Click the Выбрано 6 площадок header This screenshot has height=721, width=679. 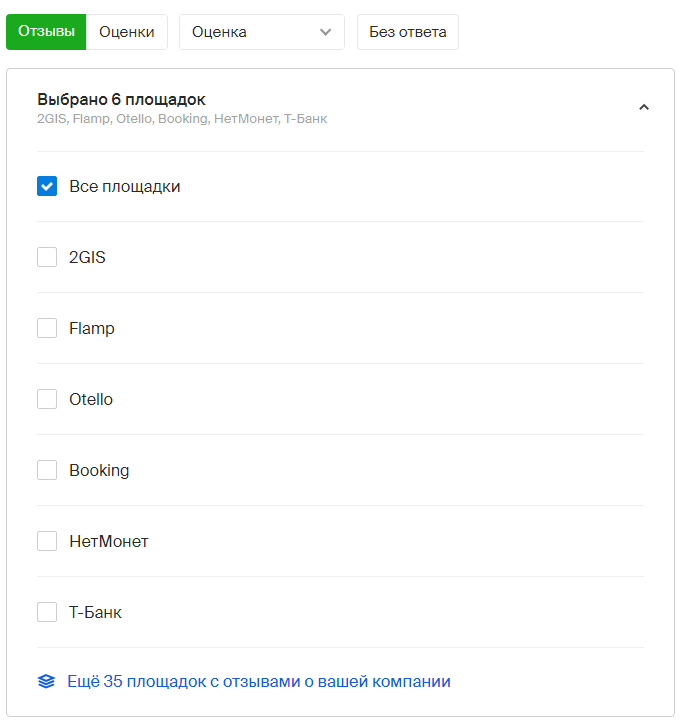(121, 99)
